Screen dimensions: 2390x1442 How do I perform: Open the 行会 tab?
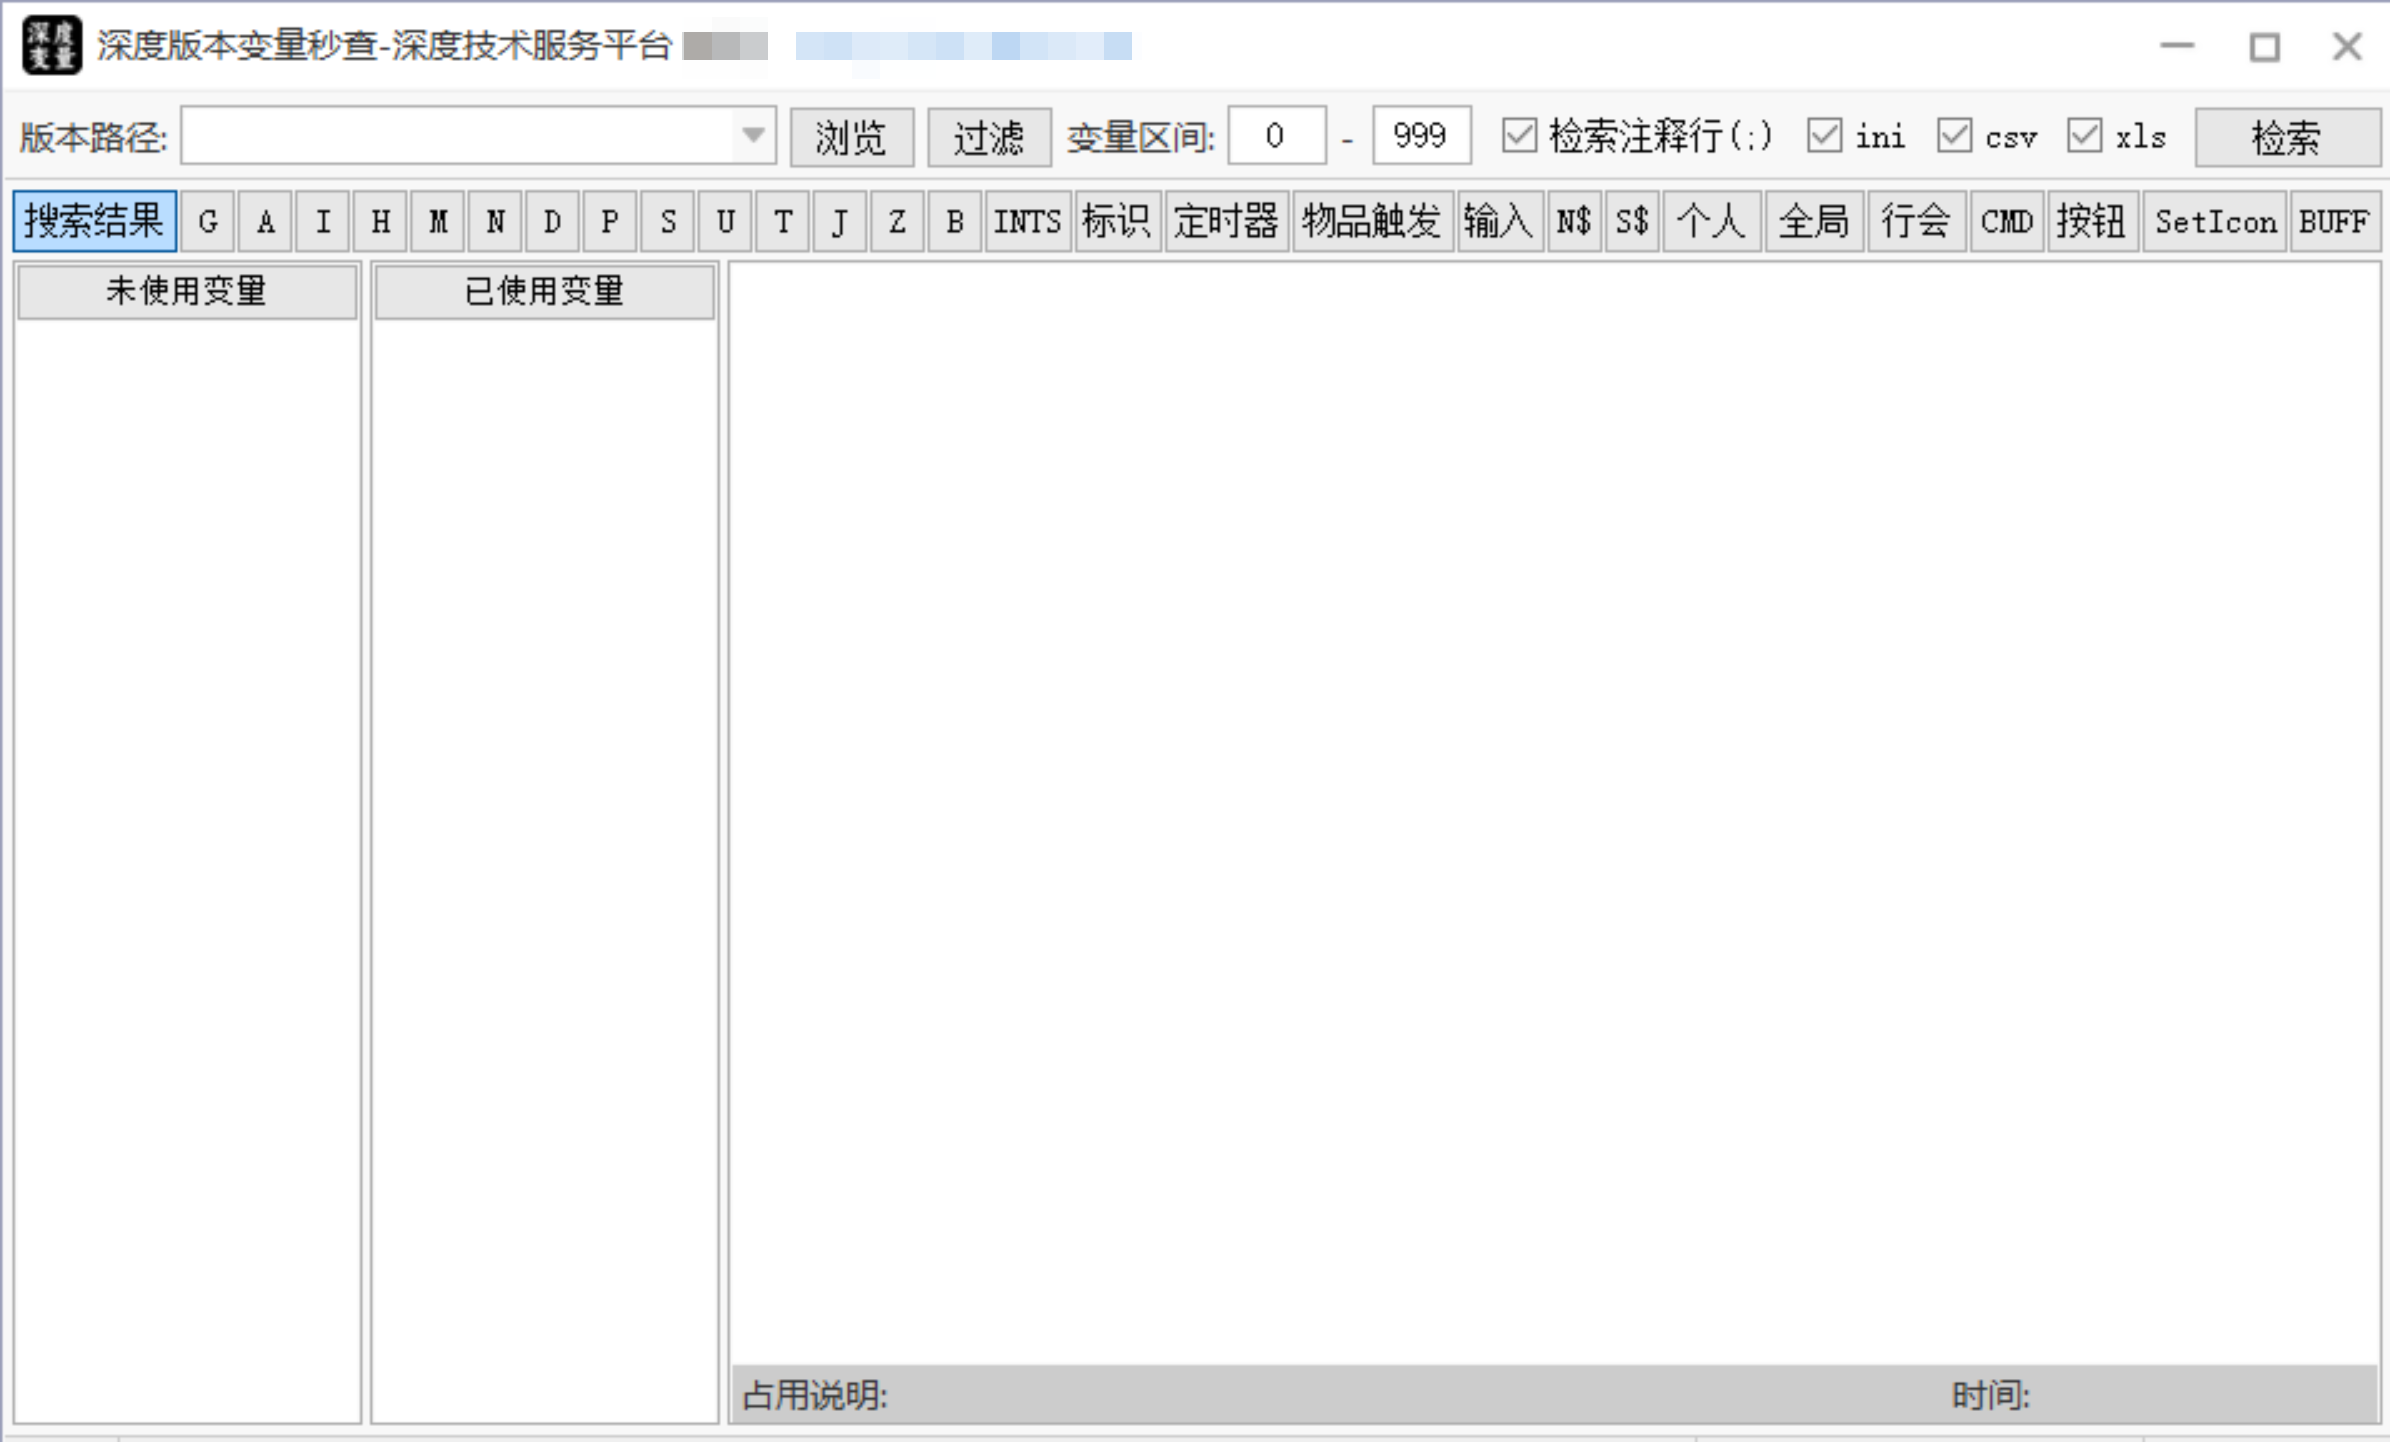point(1917,221)
